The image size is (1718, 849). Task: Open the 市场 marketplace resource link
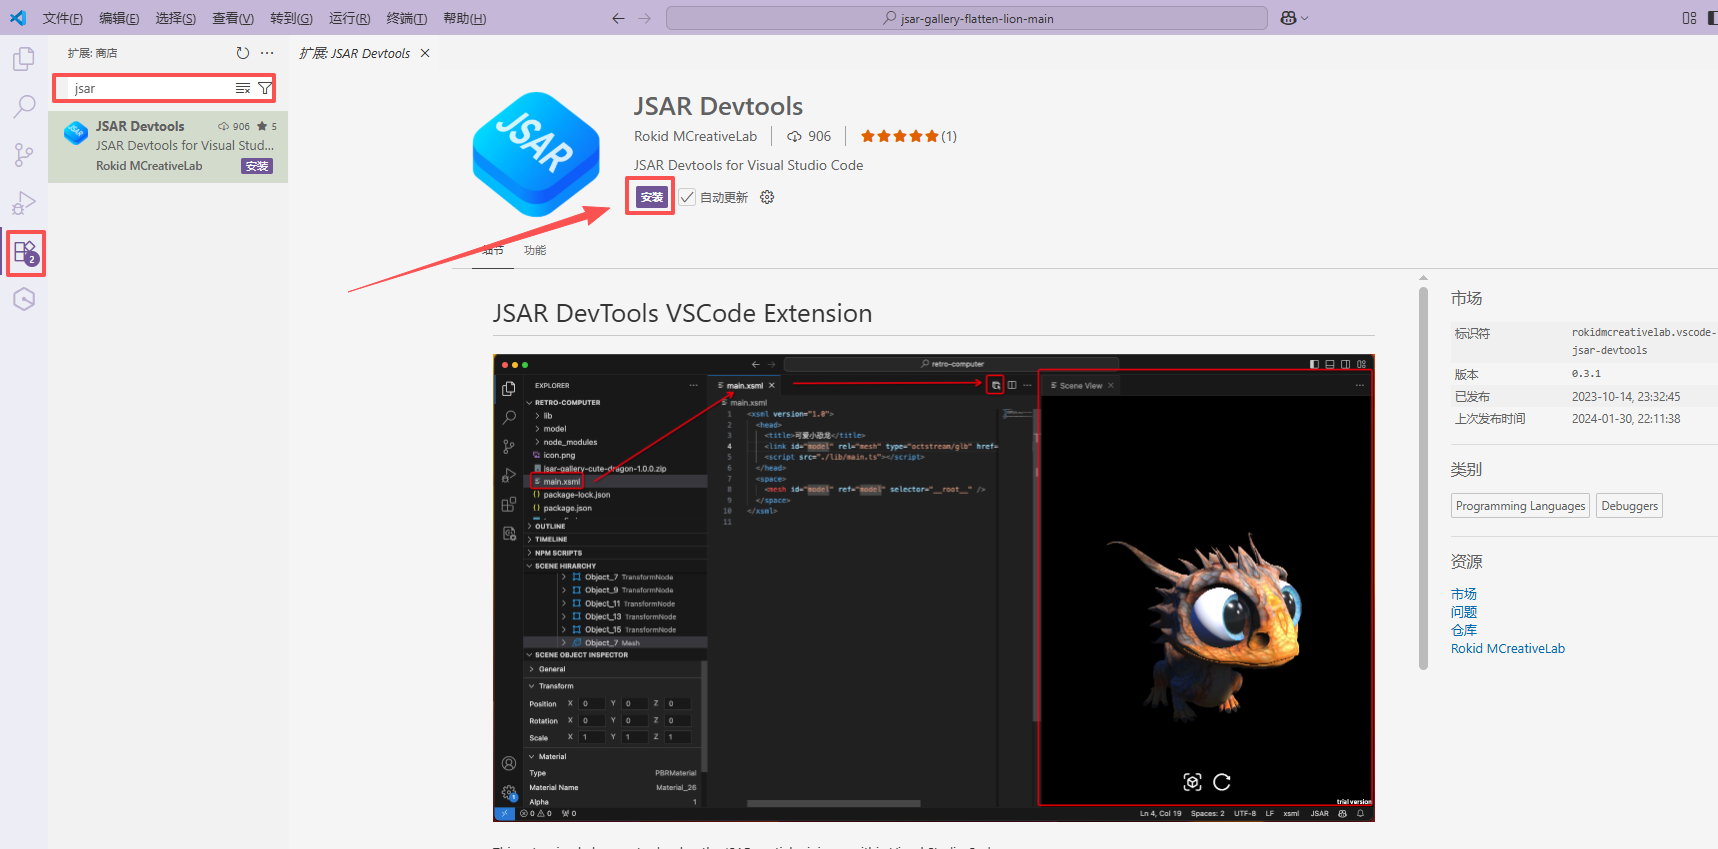(x=1464, y=594)
